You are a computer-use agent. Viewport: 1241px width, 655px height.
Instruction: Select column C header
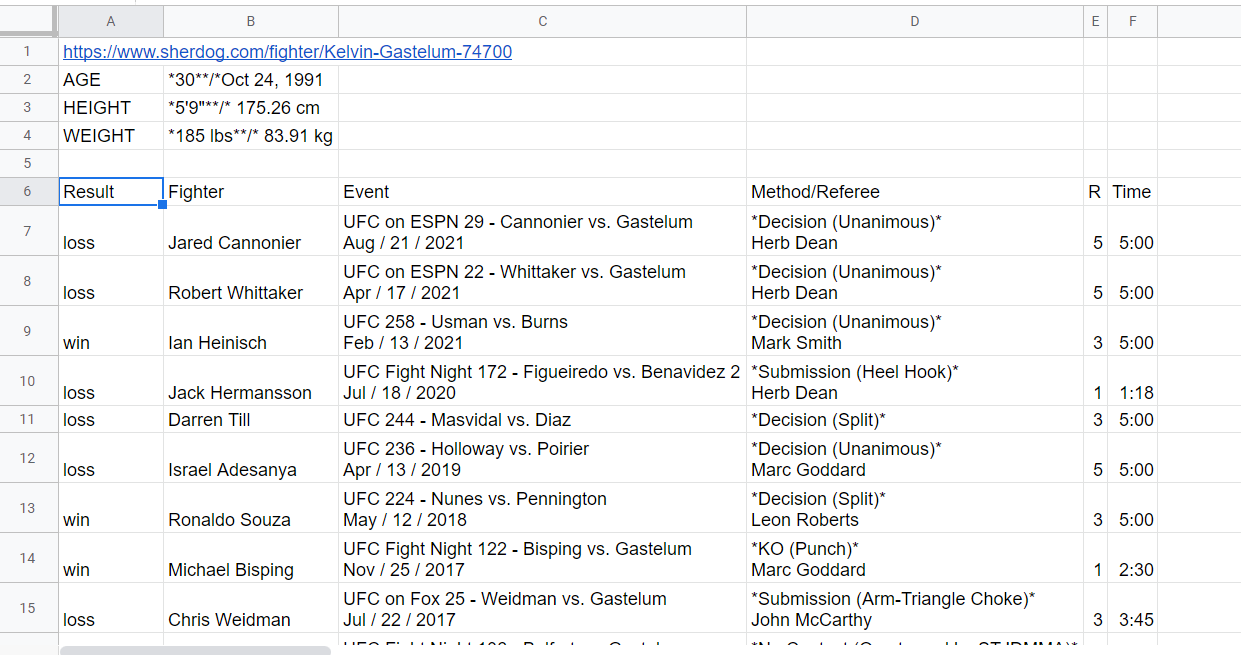click(542, 21)
